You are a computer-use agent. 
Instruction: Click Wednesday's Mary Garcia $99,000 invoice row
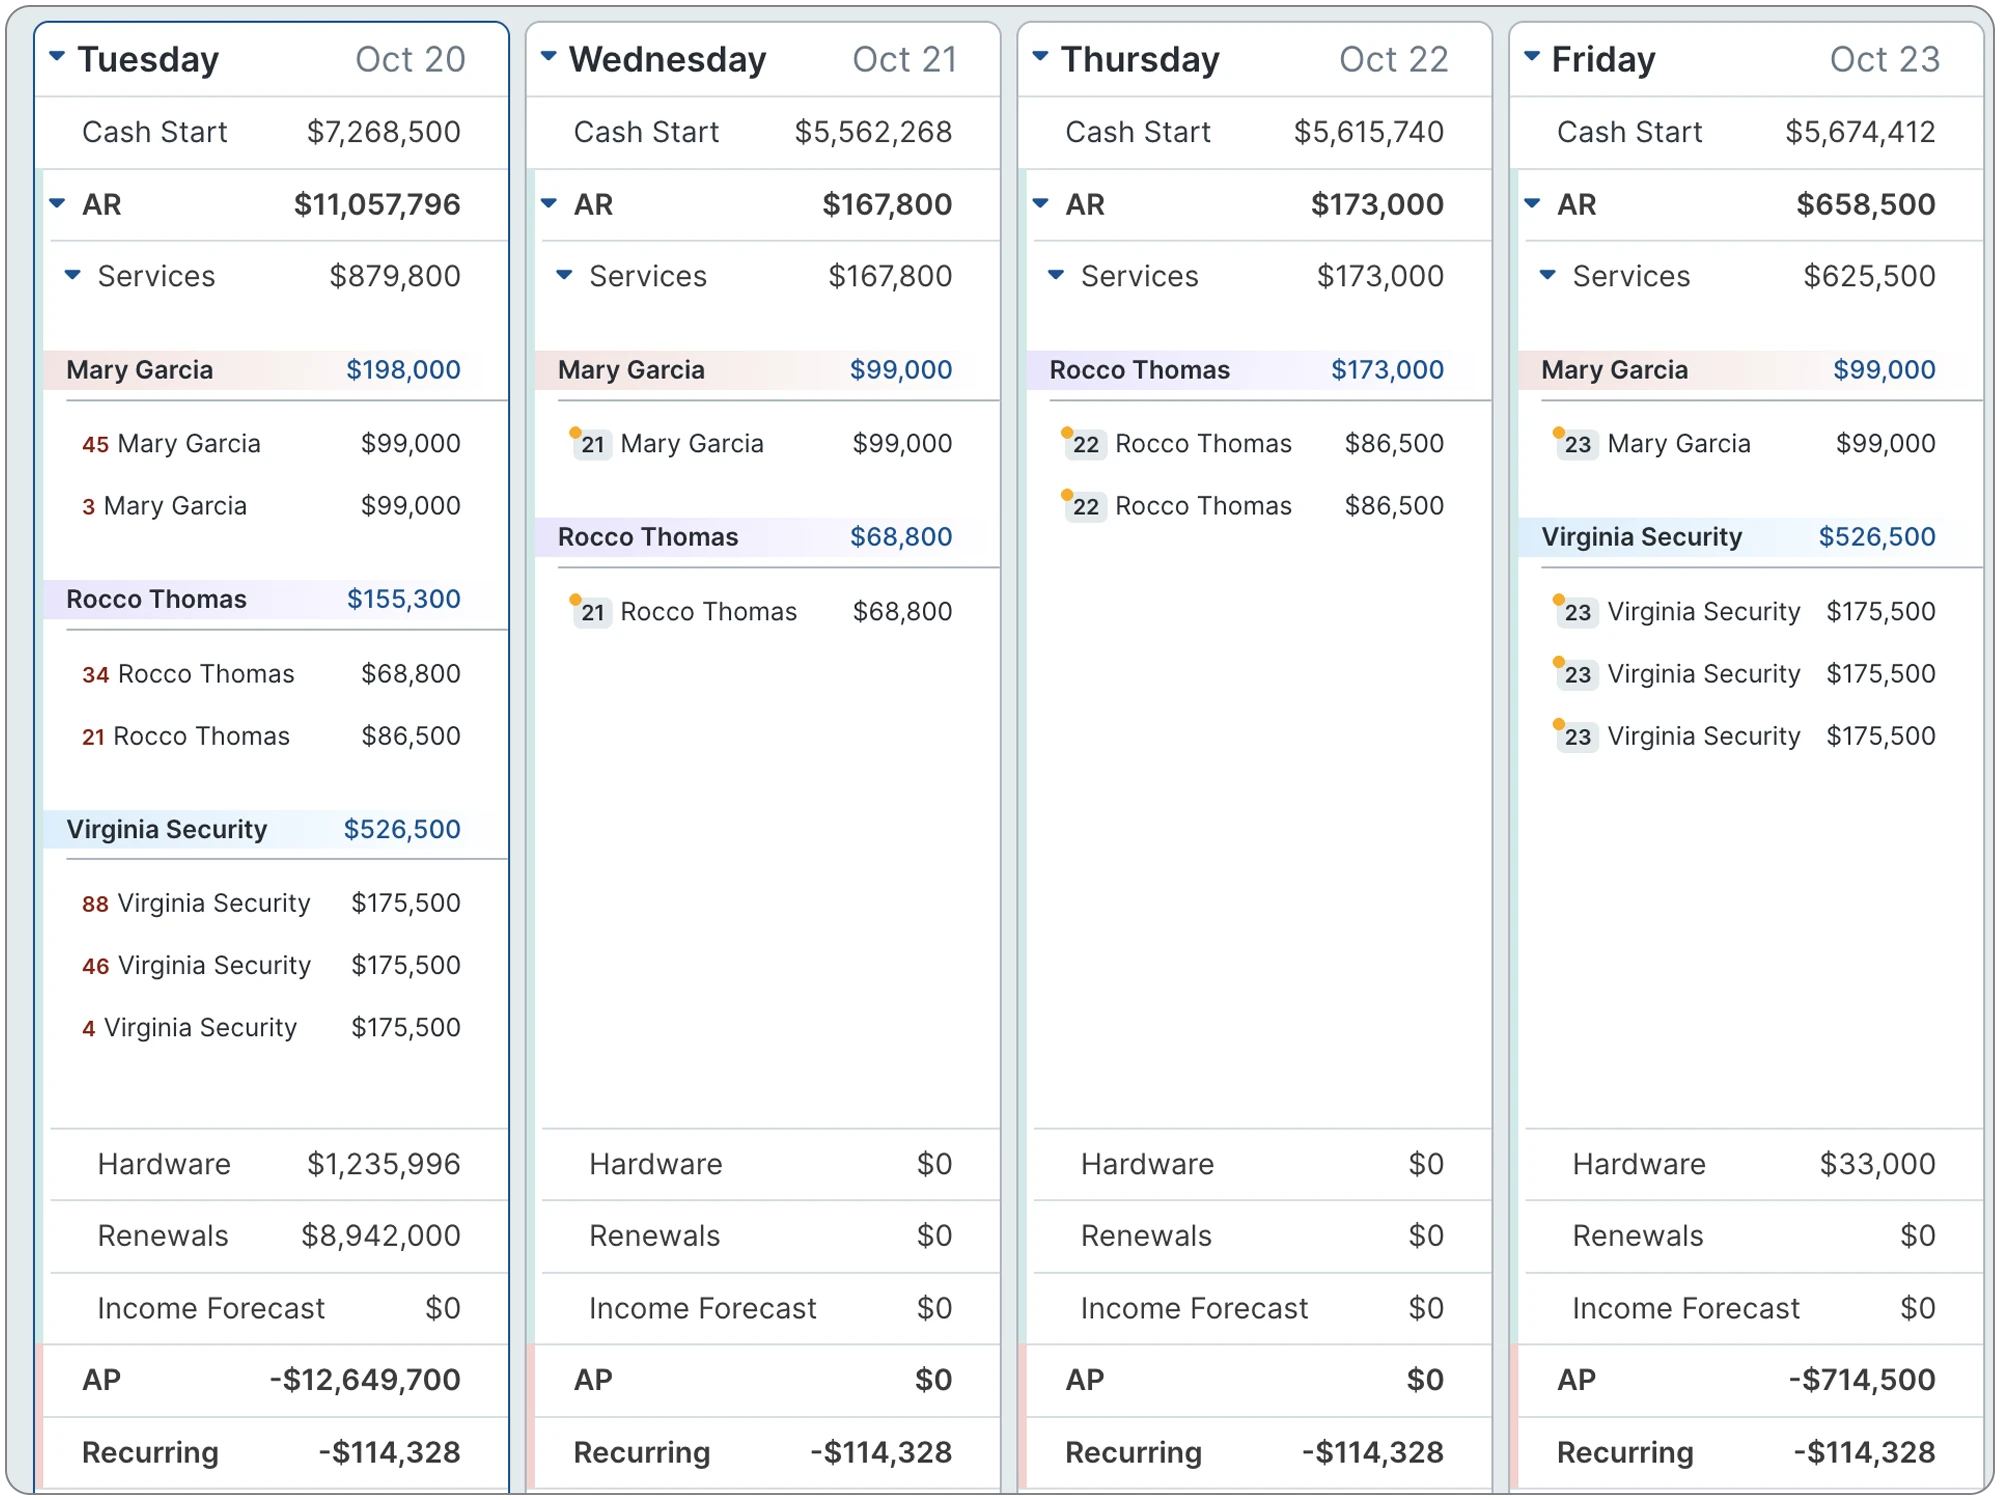[x=762, y=443]
